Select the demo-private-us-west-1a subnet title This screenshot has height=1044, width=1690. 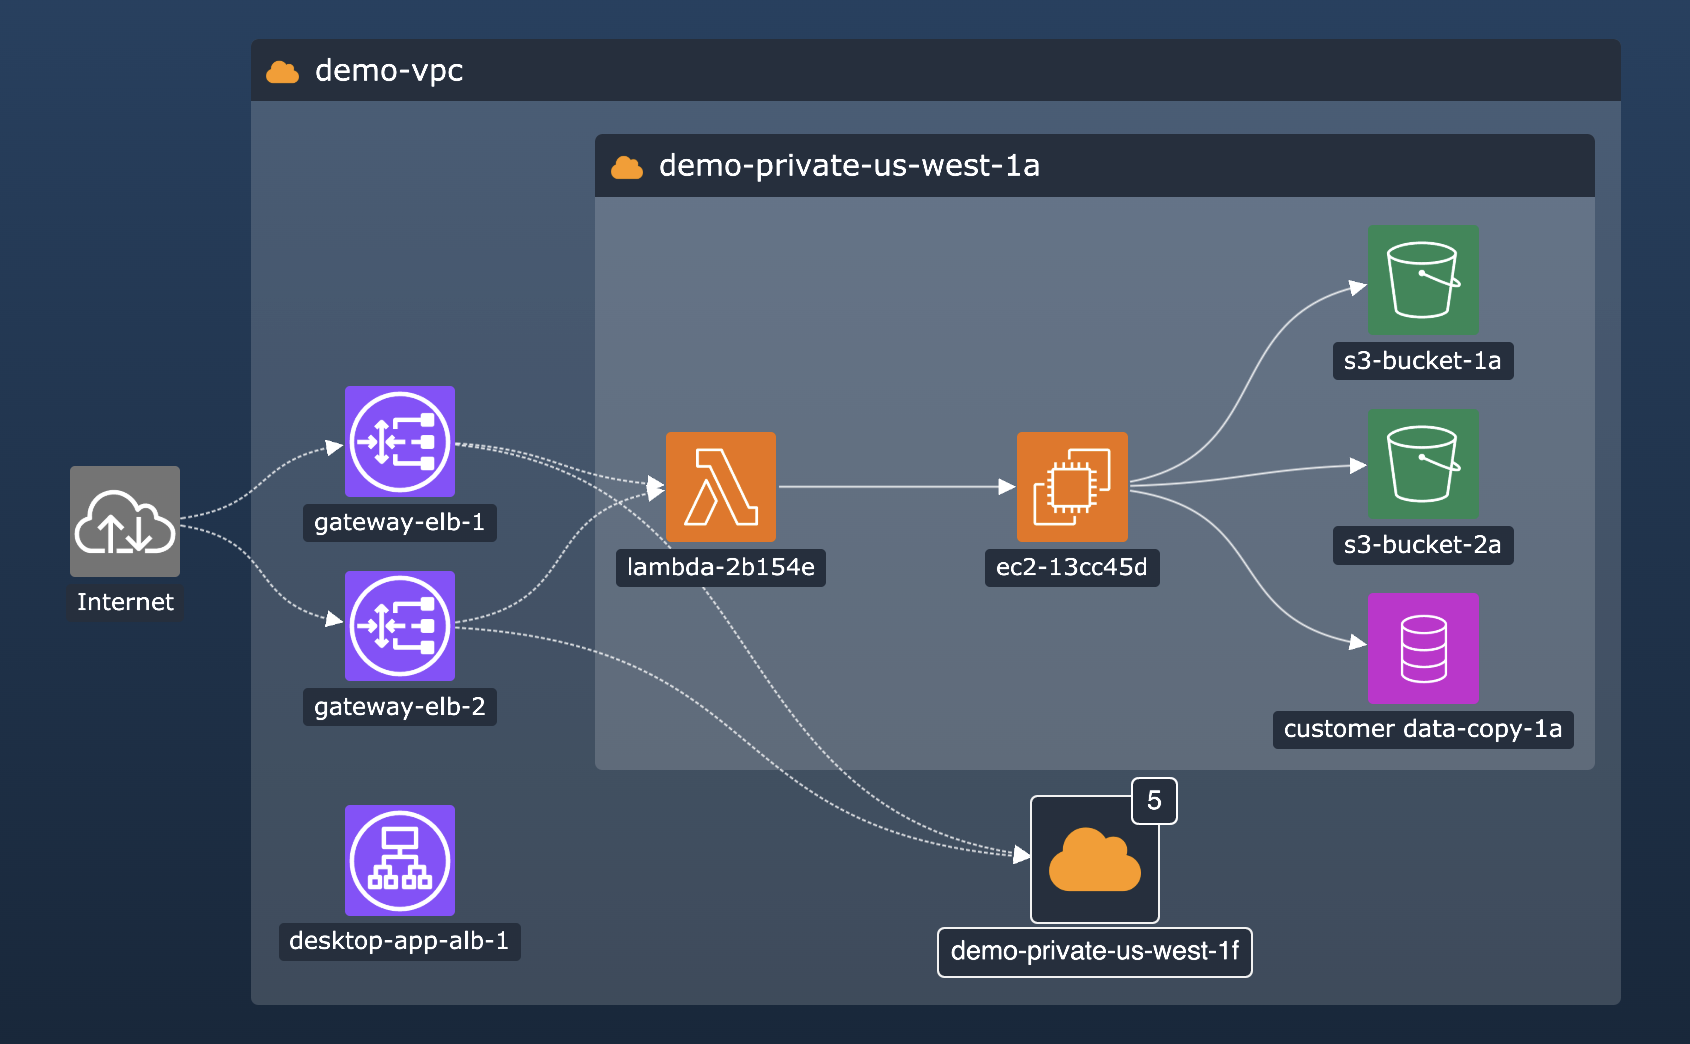[x=849, y=166]
